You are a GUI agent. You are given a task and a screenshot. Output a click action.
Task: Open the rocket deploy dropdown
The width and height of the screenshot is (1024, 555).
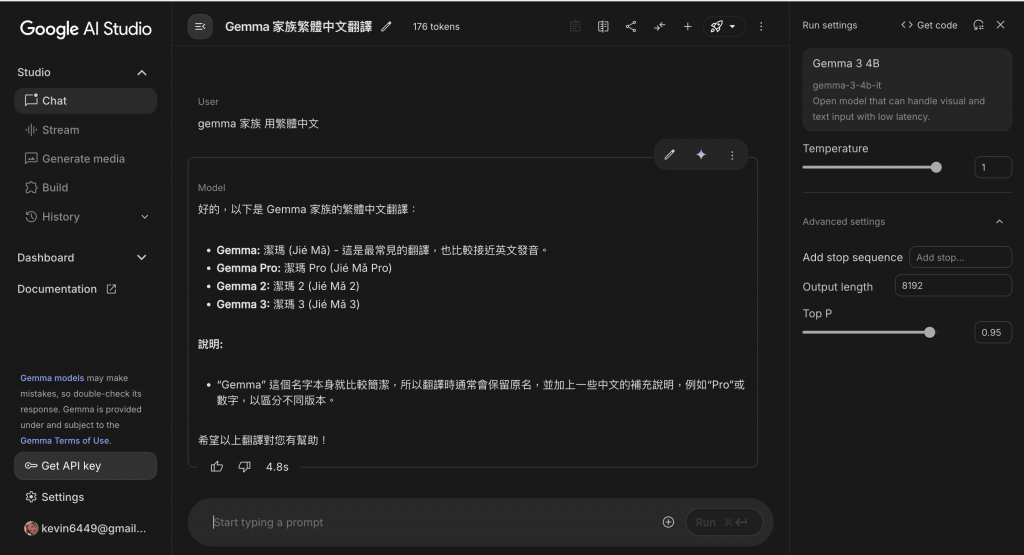723,27
